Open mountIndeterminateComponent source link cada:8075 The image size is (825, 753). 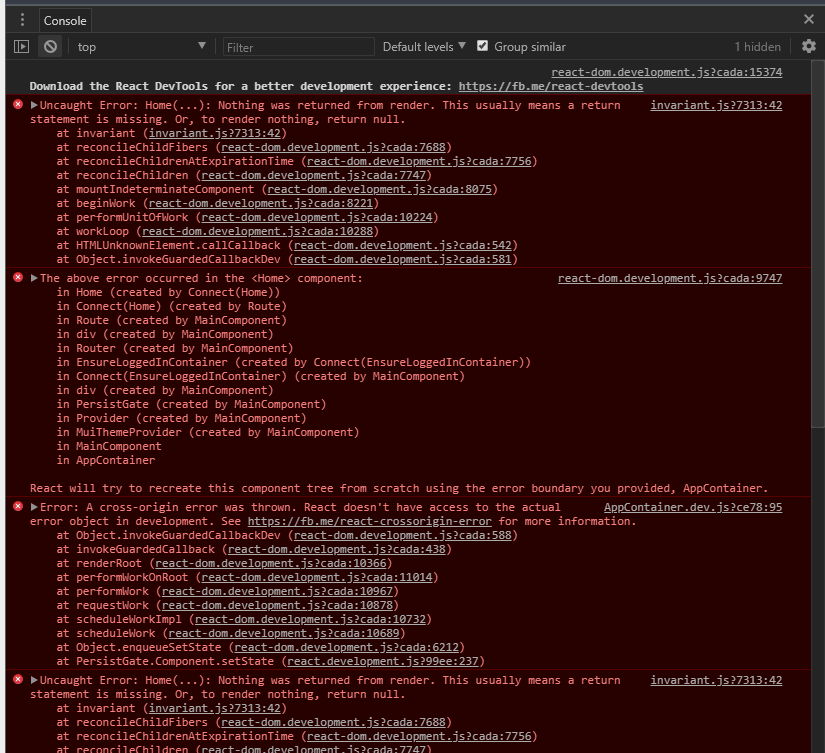379,189
